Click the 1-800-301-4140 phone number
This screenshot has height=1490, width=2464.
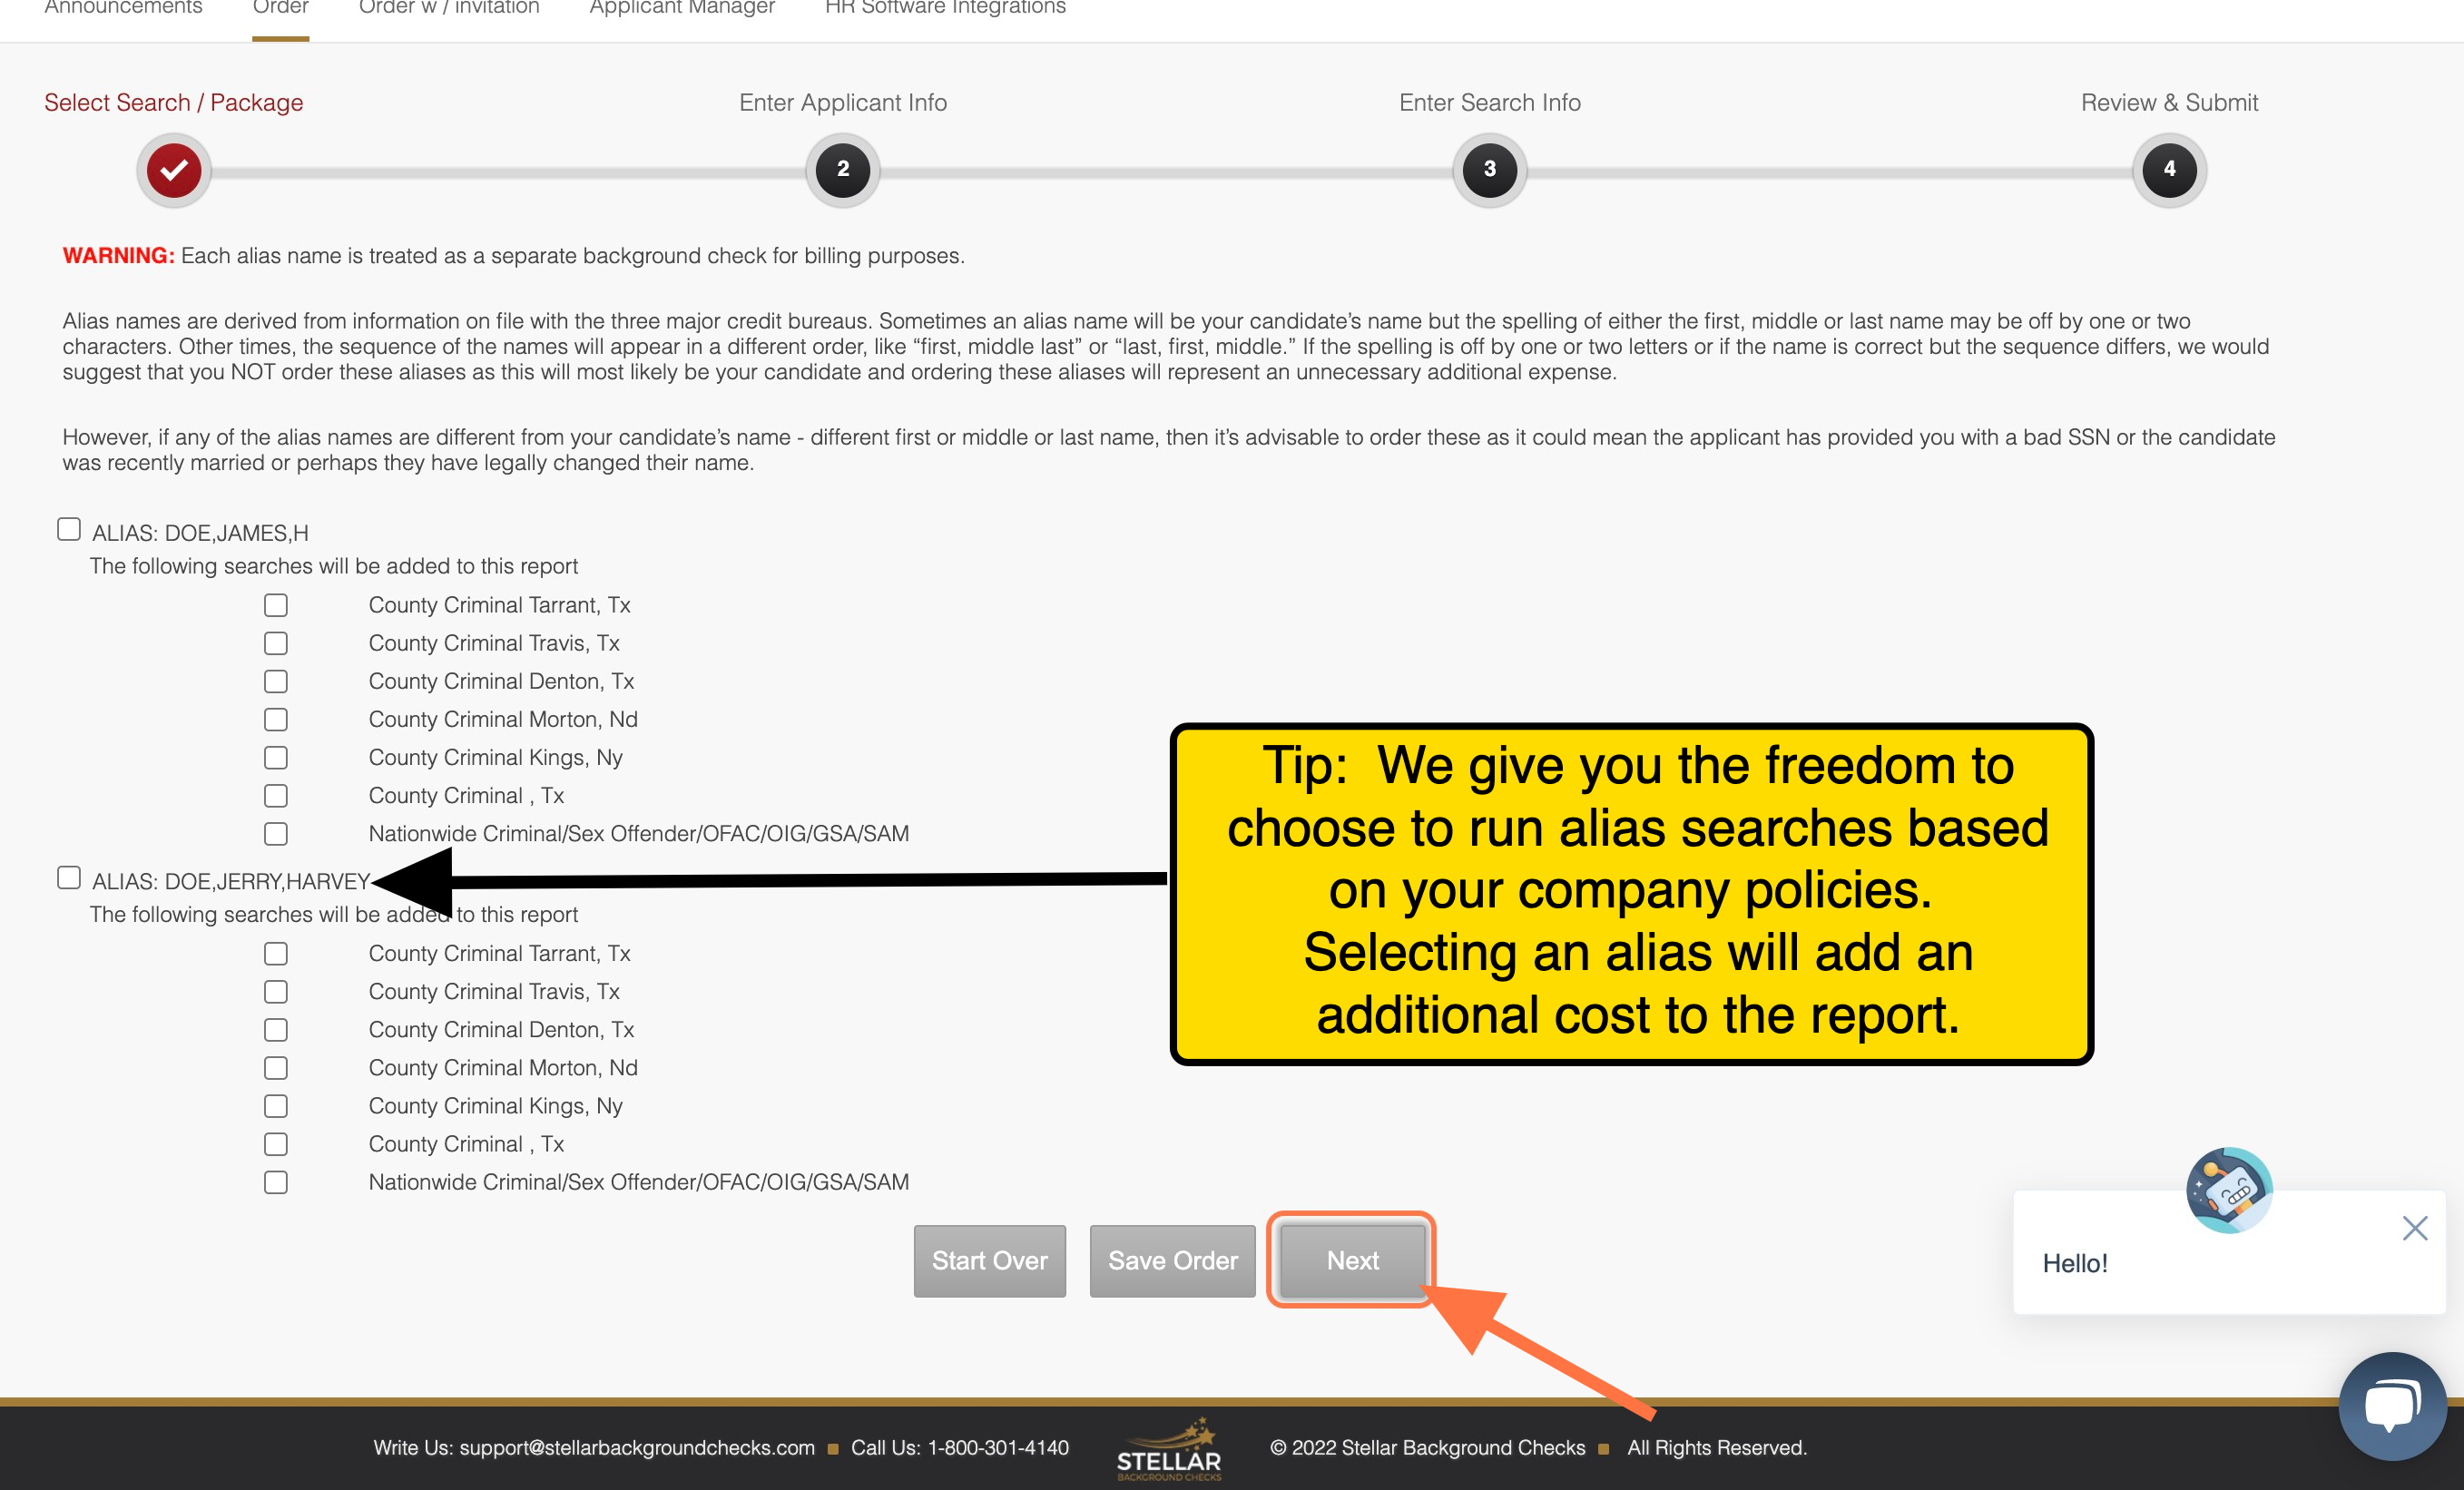pyautogui.click(x=998, y=1448)
